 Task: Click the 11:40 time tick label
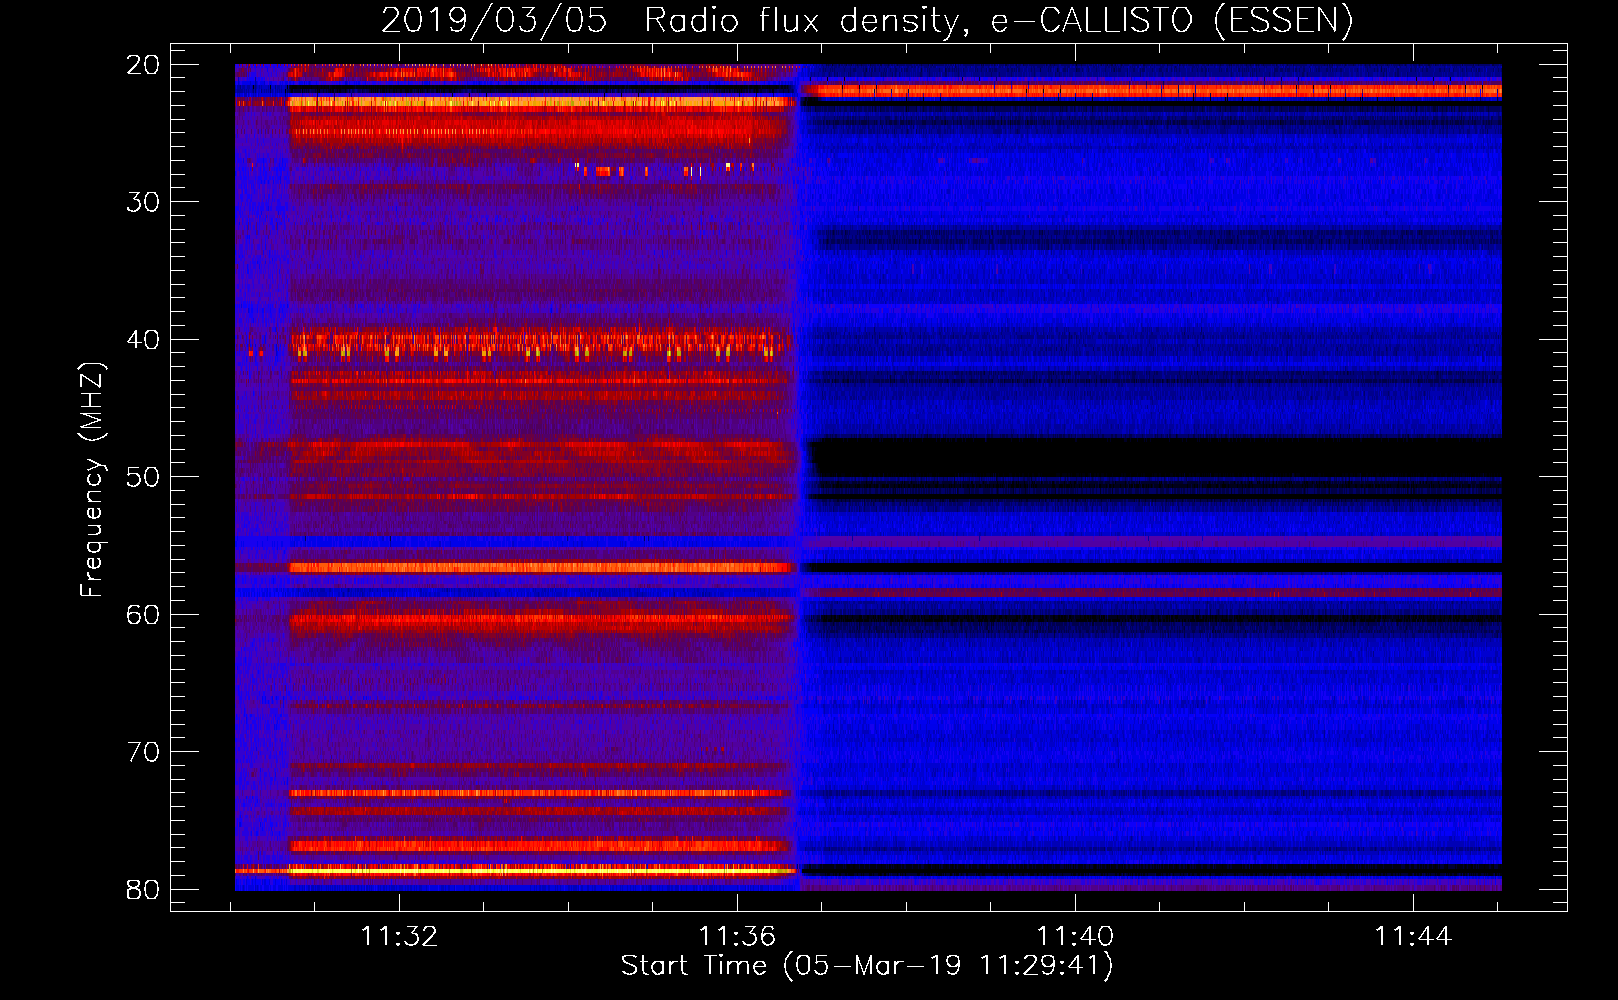pyautogui.click(x=1075, y=937)
